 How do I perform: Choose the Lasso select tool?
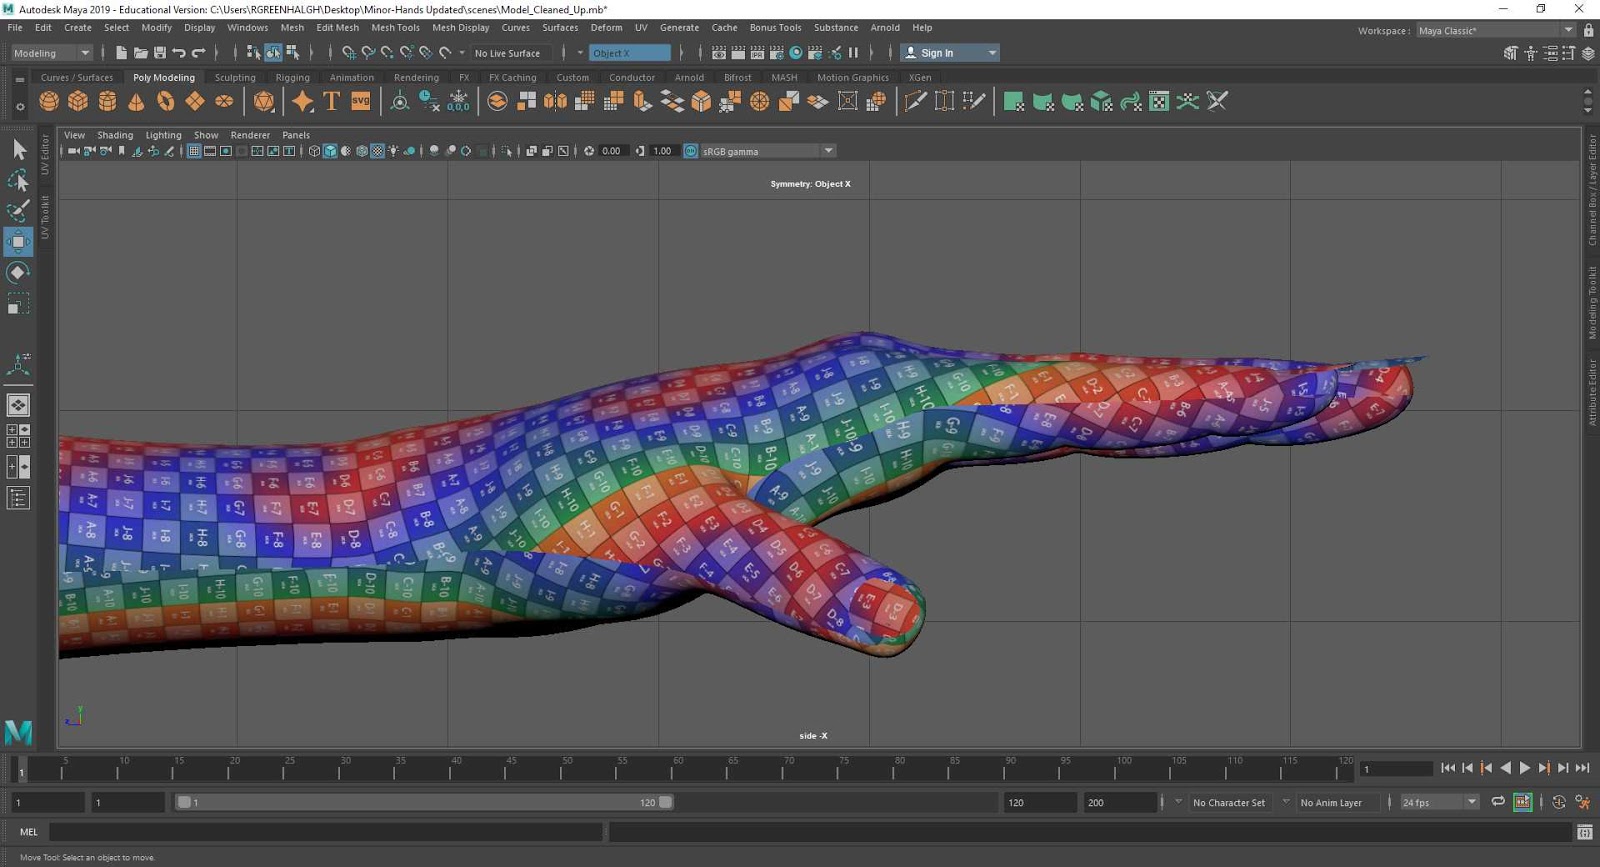click(18, 181)
